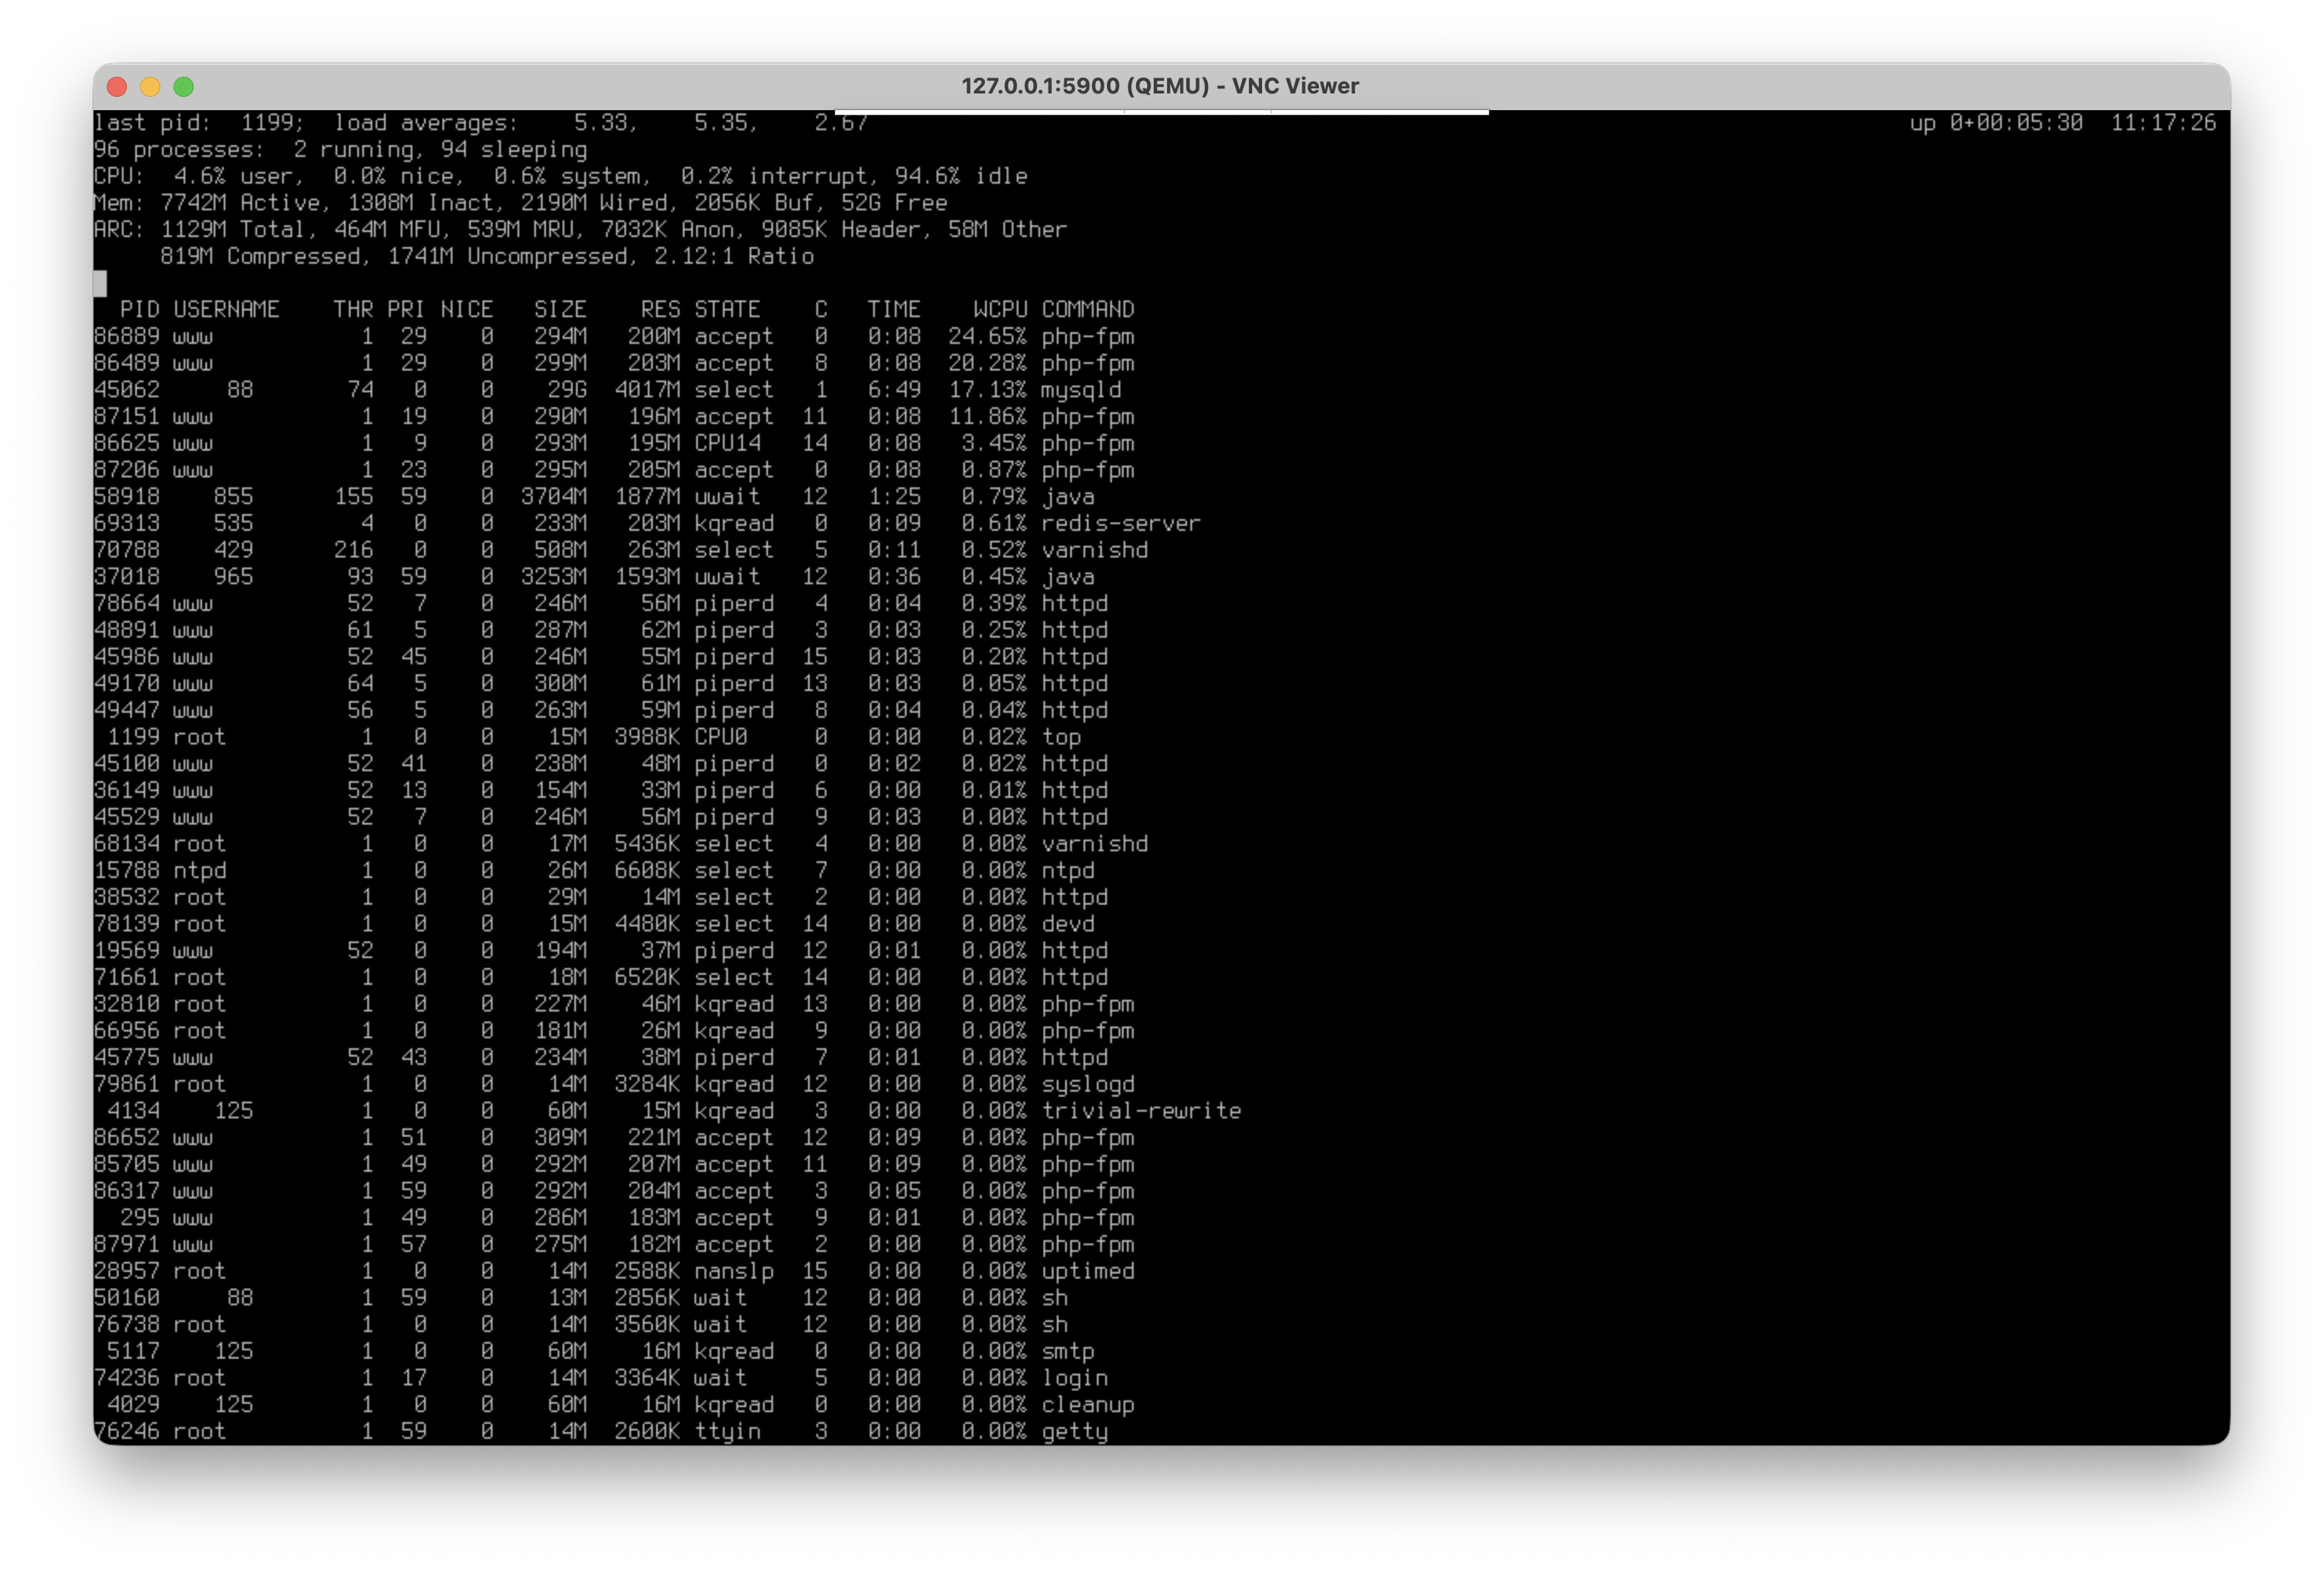Click the redis-server command name
This screenshot has height=1569, width=2324.
click(1120, 524)
